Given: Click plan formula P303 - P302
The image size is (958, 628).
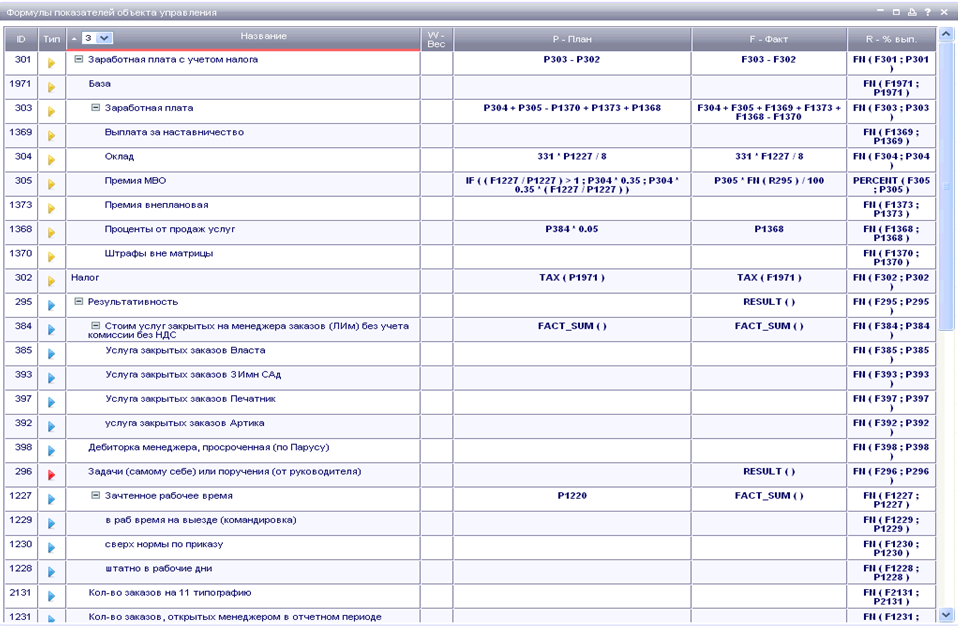Looking at the screenshot, I should (x=572, y=59).
